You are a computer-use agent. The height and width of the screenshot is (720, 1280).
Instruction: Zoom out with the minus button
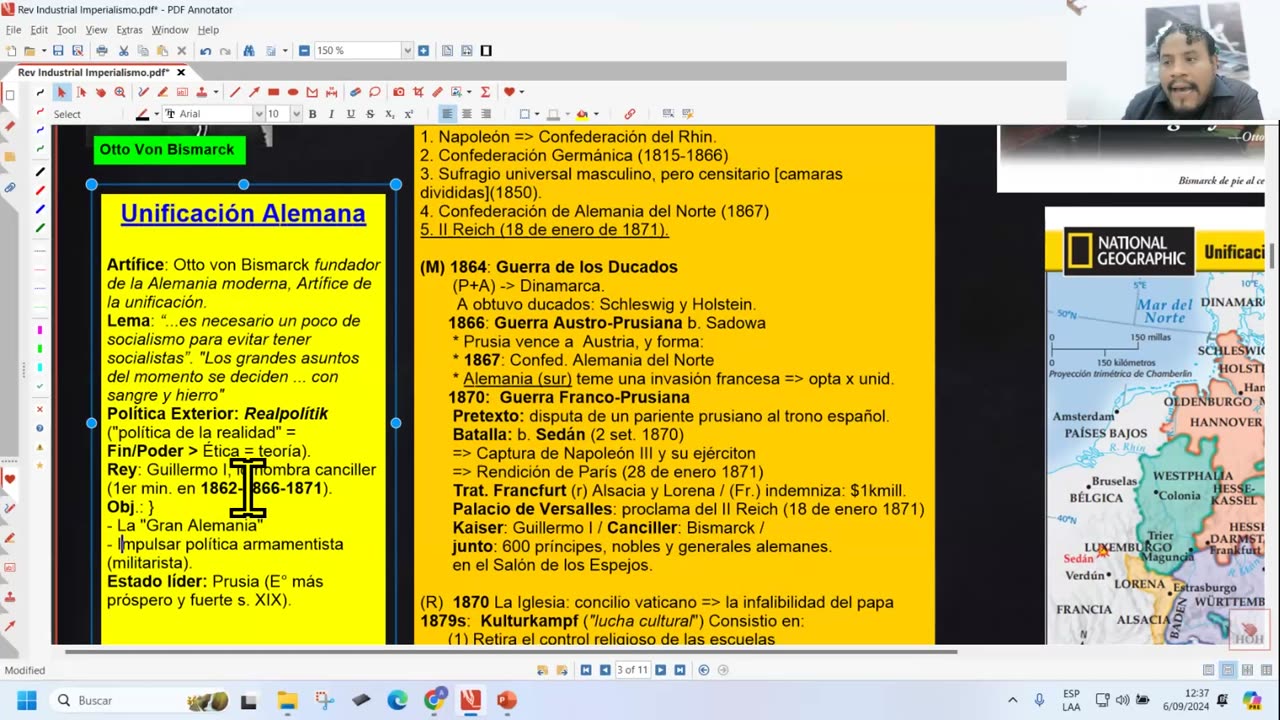click(304, 50)
